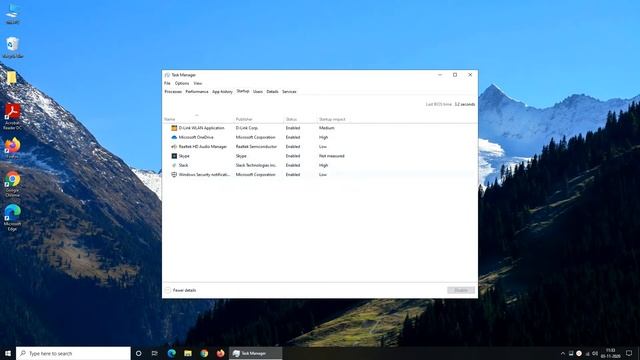Open the File menu

pos(167,83)
